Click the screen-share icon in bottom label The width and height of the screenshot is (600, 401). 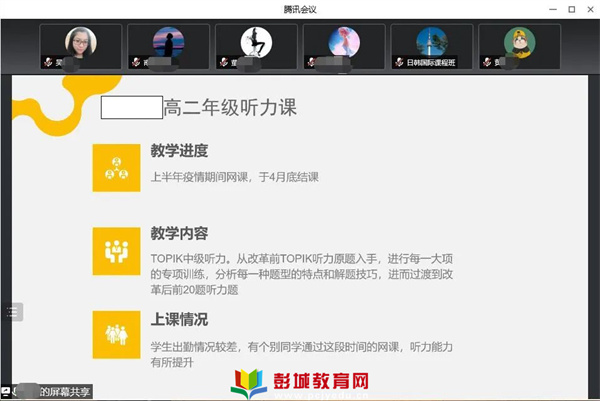click(x=6, y=391)
